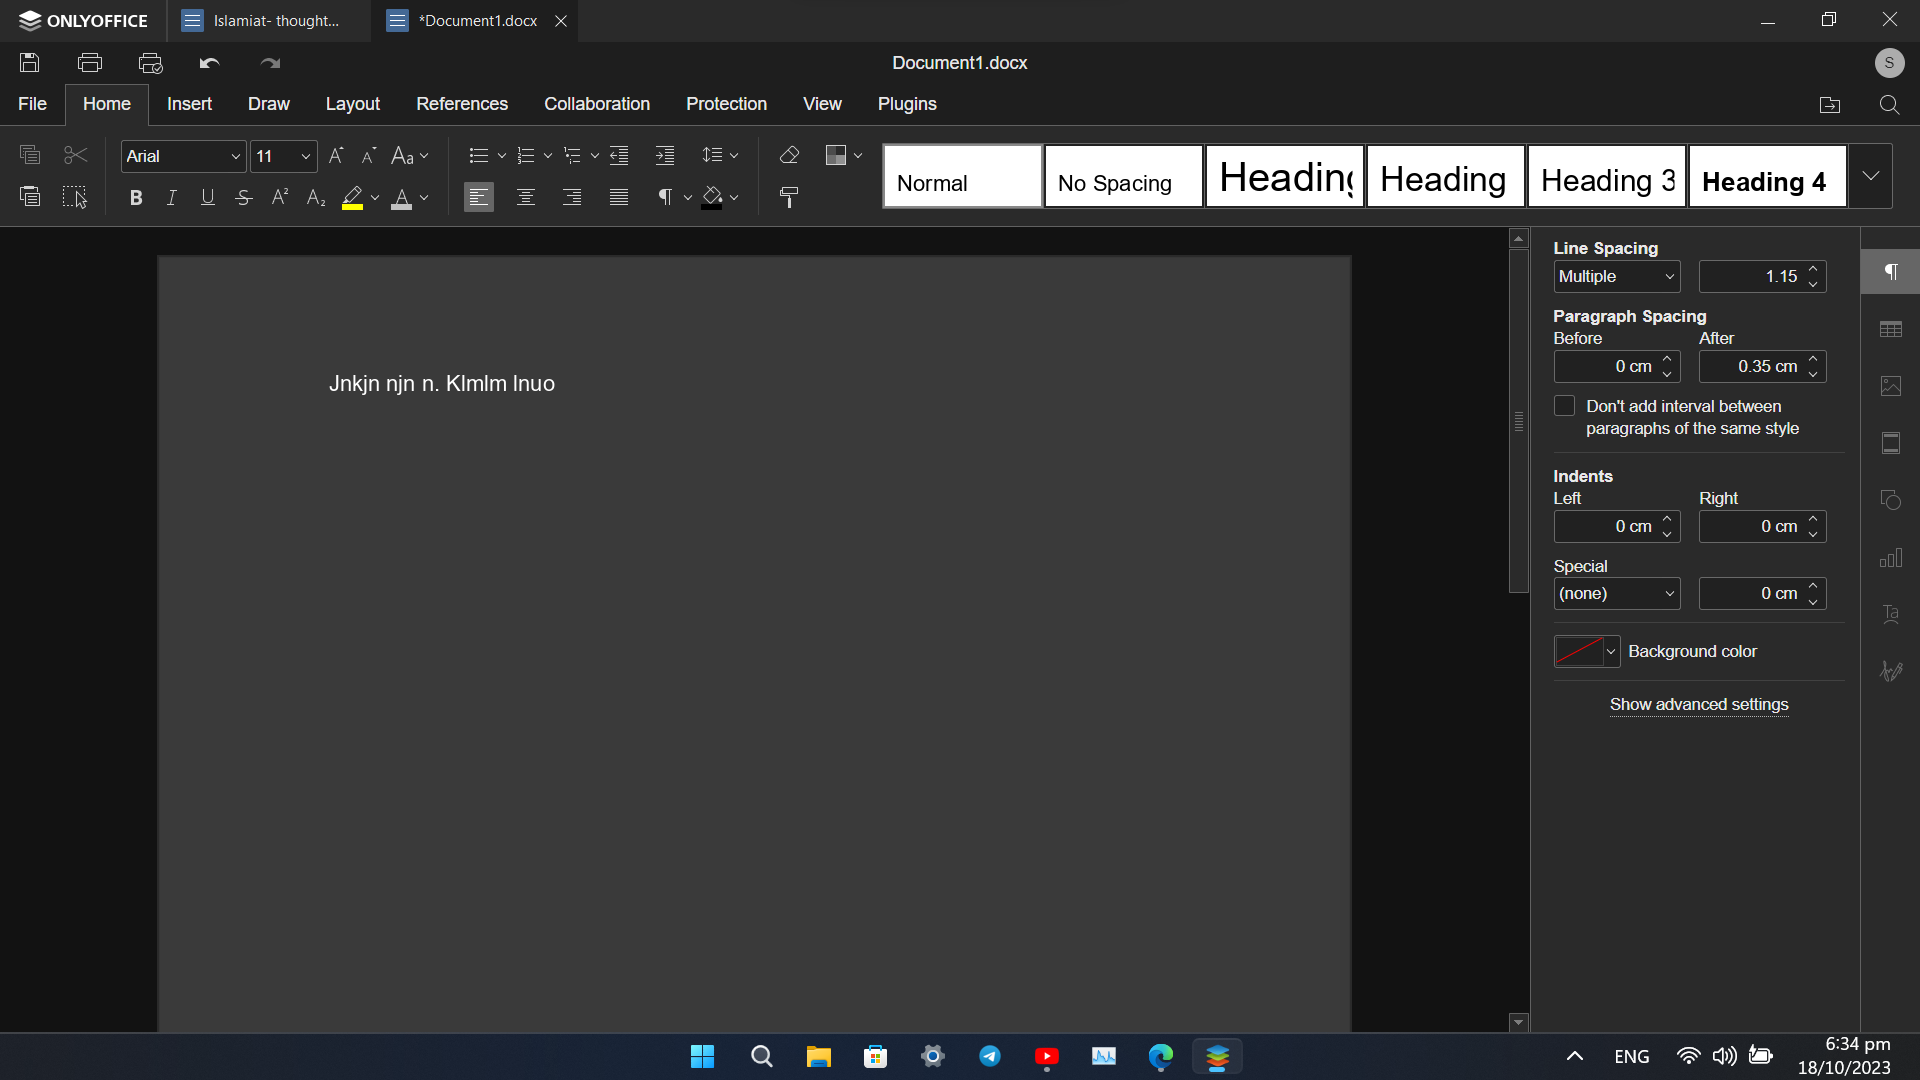
Task: Decrease paragraph indent
Action: [619, 155]
